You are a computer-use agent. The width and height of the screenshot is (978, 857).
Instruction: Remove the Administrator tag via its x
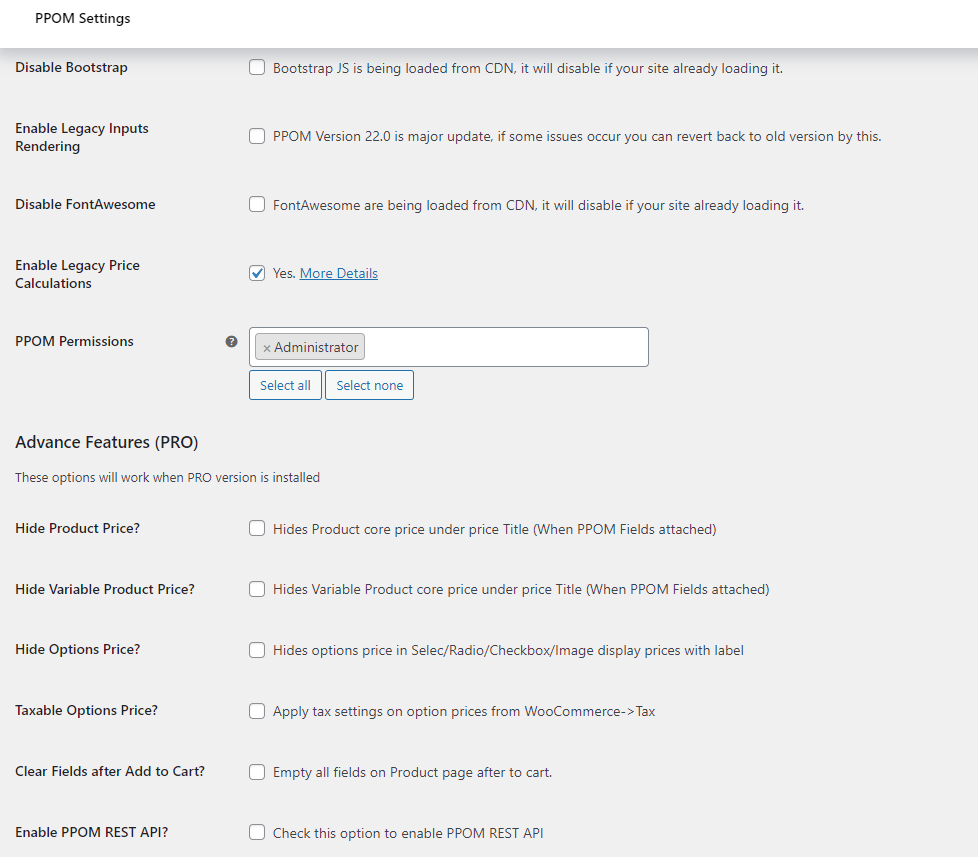(266, 348)
